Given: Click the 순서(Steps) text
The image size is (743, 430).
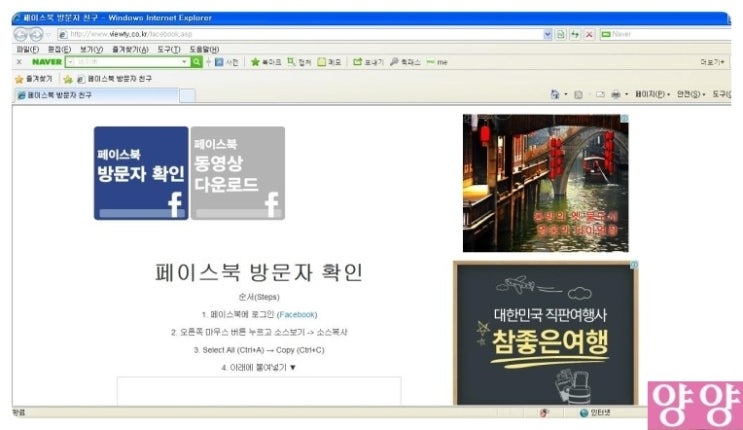Looking at the screenshot, I should click(259, 297).
